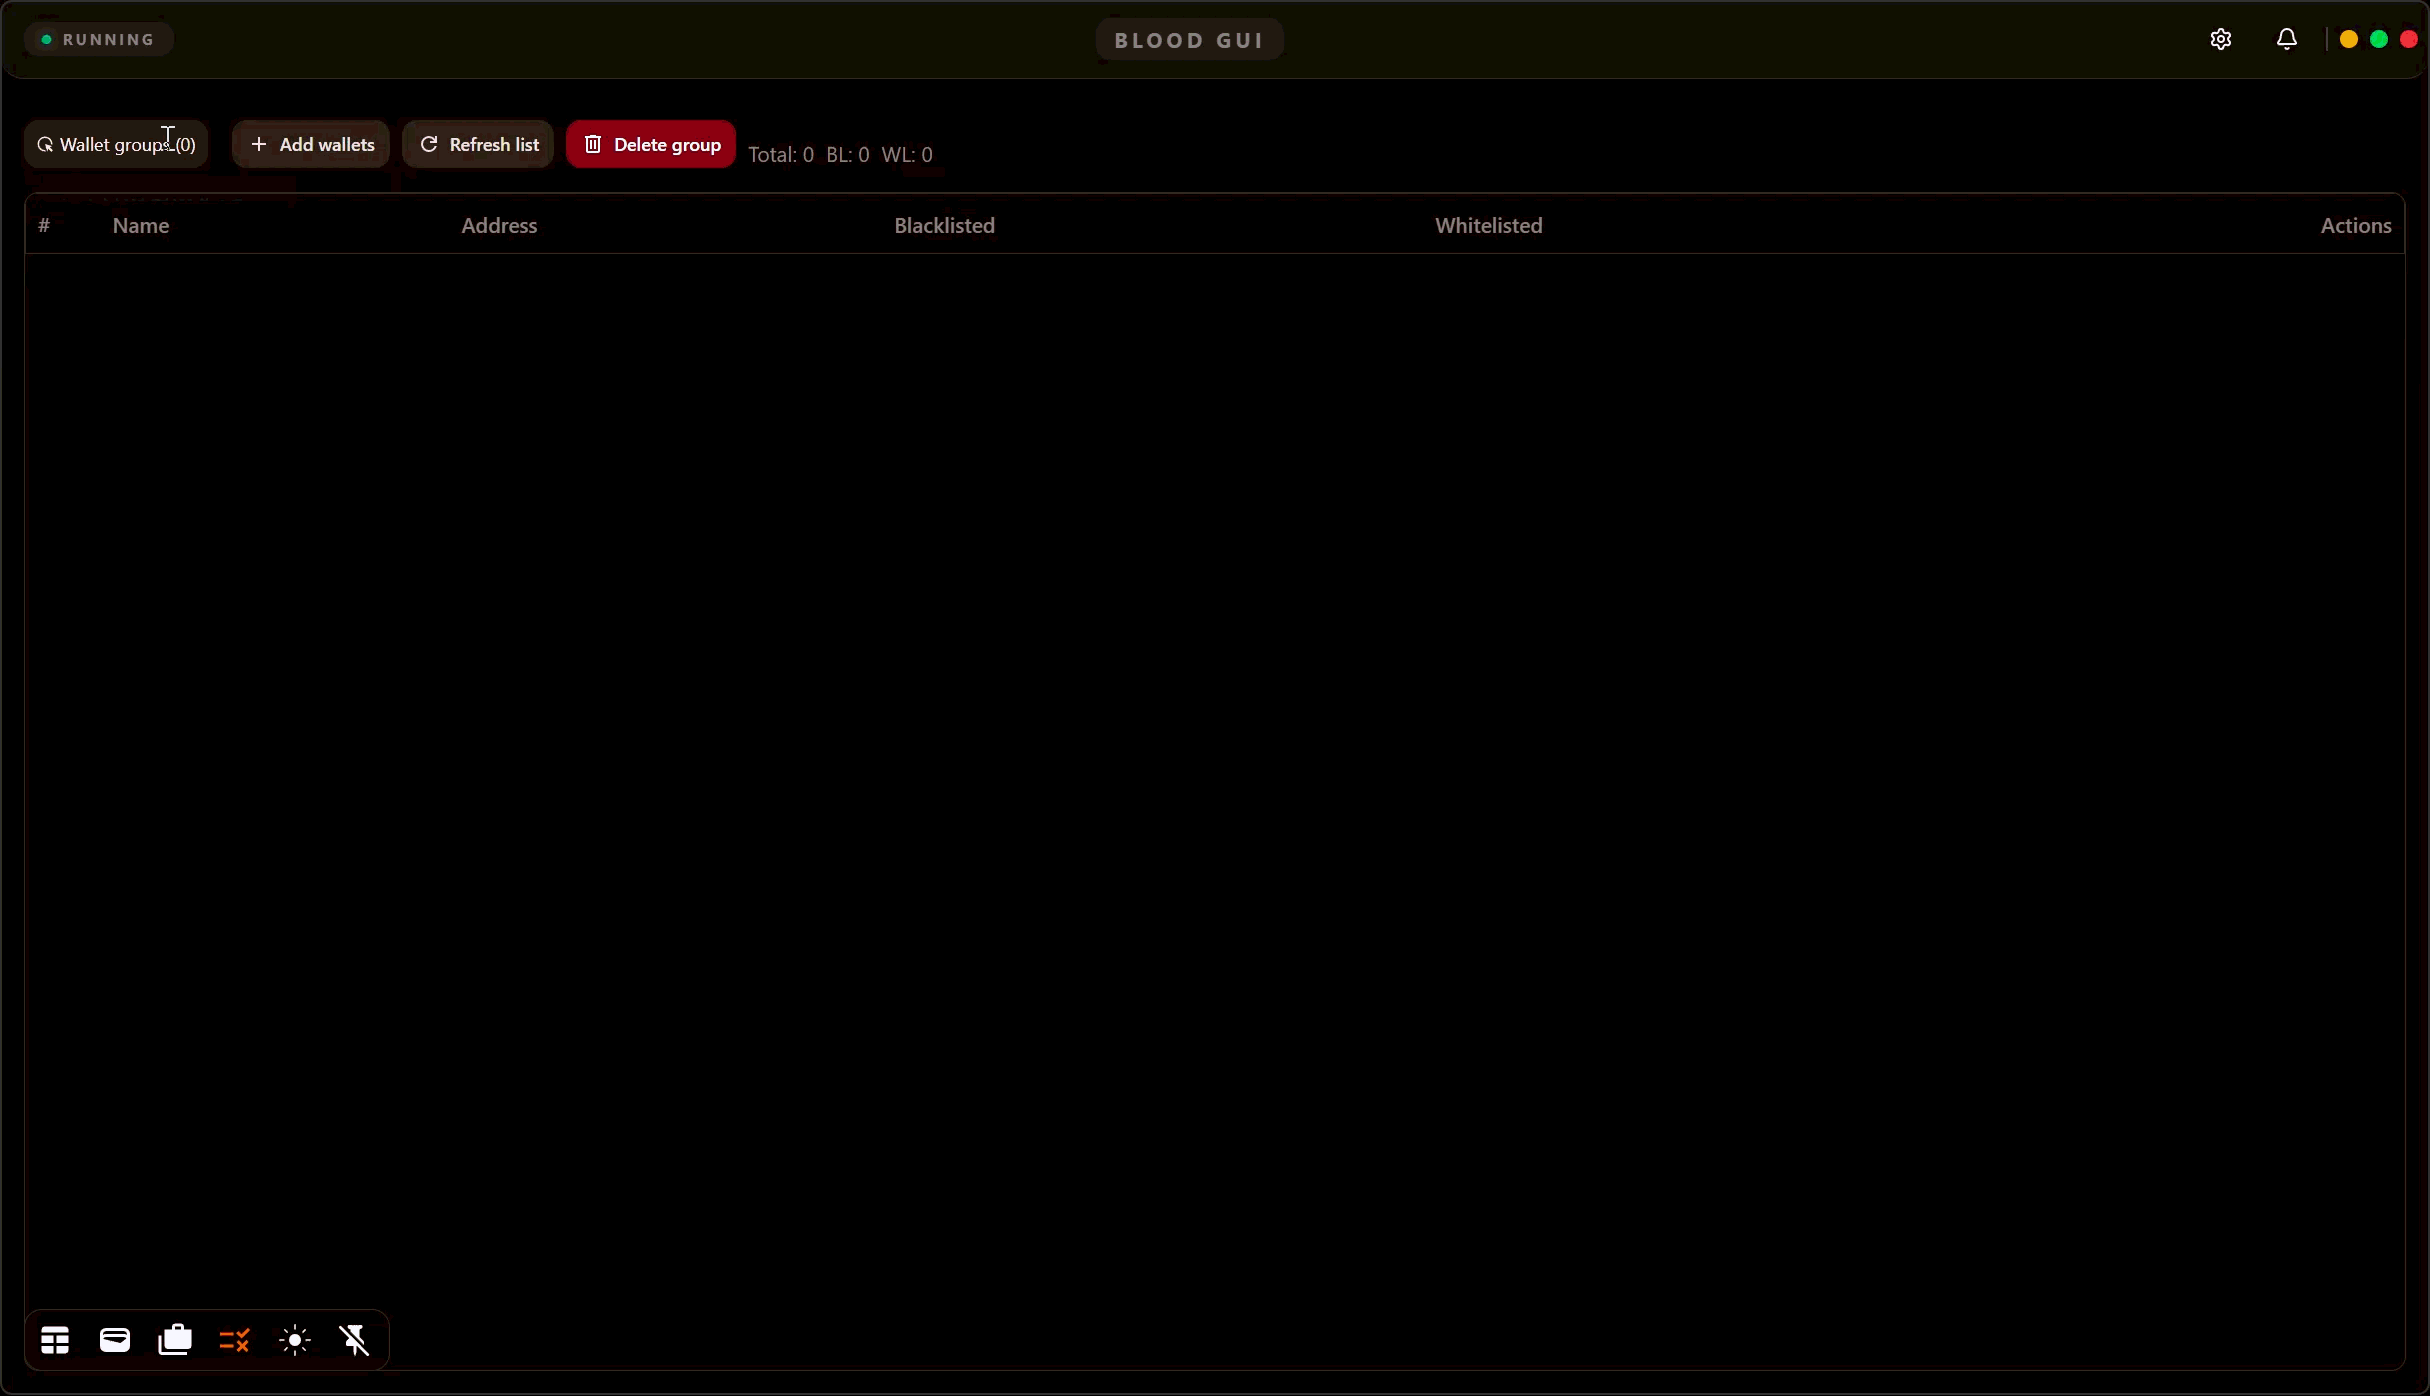Screen dimensions: 2430x1396
Task: Open the wallet icon in bottom dock
Action: point(115,1340)
